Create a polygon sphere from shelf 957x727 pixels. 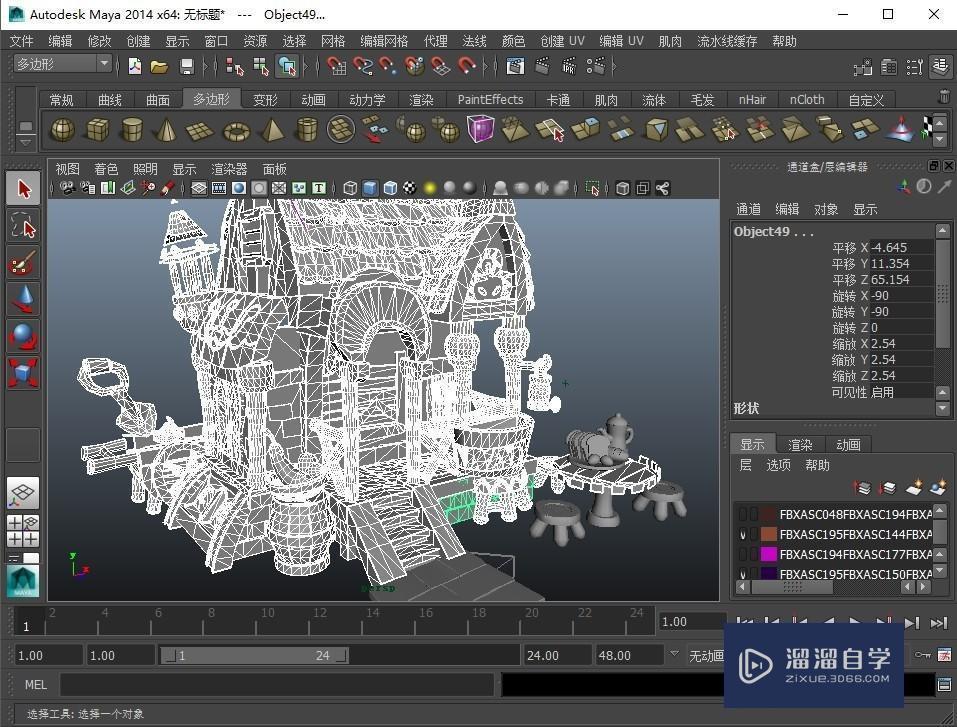pos(62,129)
